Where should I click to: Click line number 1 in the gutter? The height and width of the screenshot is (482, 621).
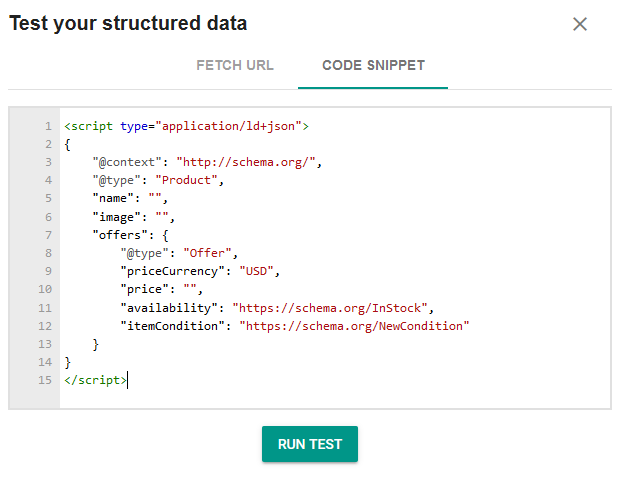click(x=48, y=127)
